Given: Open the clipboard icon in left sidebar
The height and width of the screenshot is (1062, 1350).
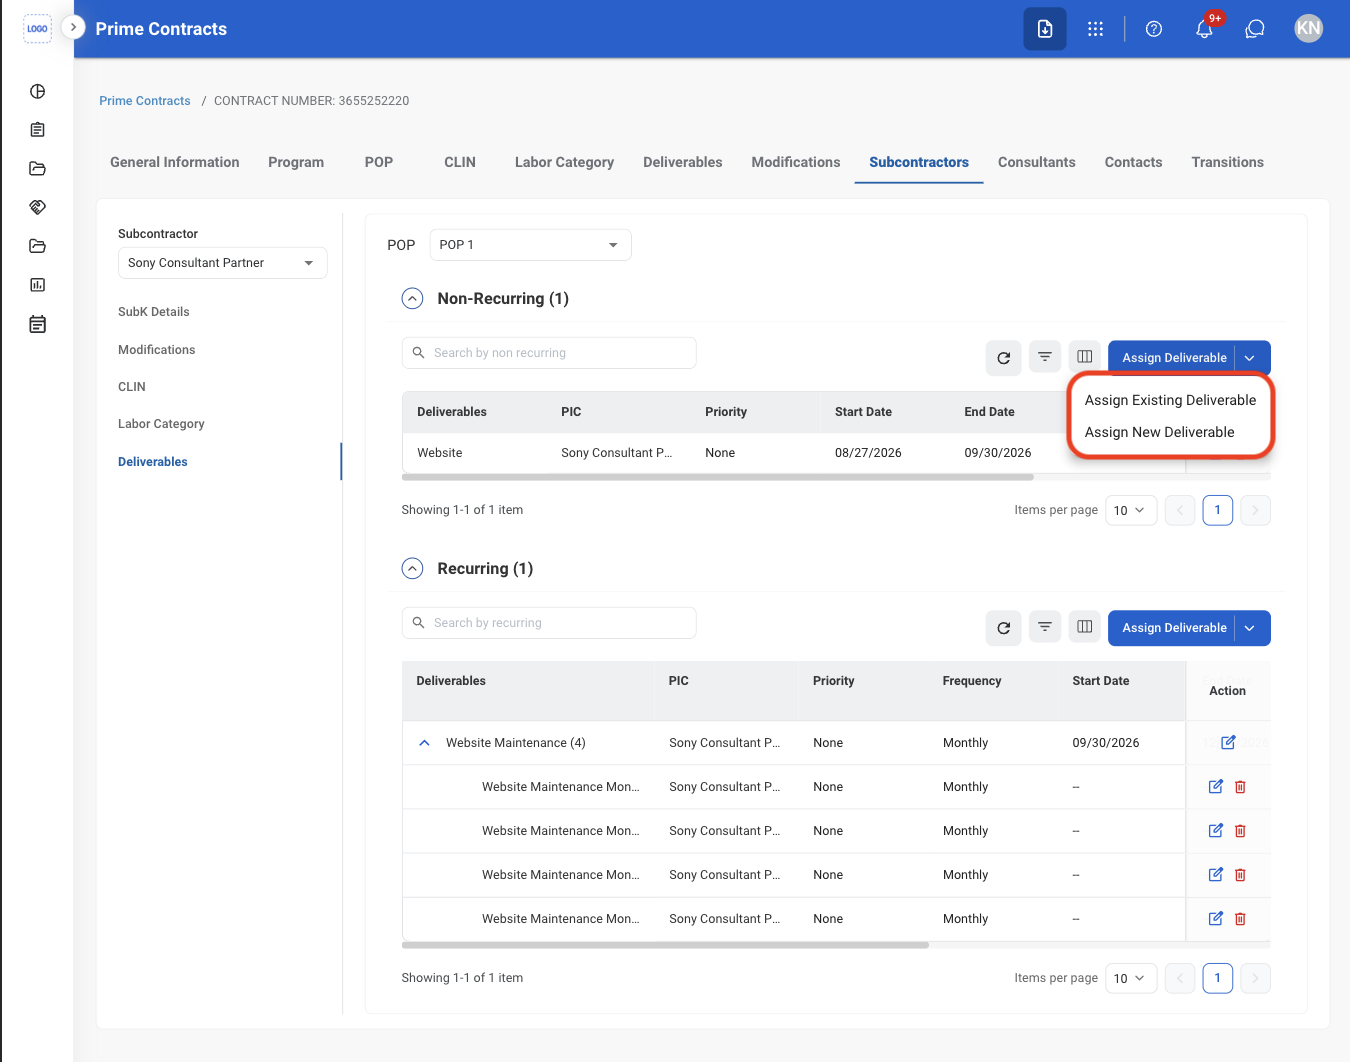Looking at the screenshot, I should point(38,130).
